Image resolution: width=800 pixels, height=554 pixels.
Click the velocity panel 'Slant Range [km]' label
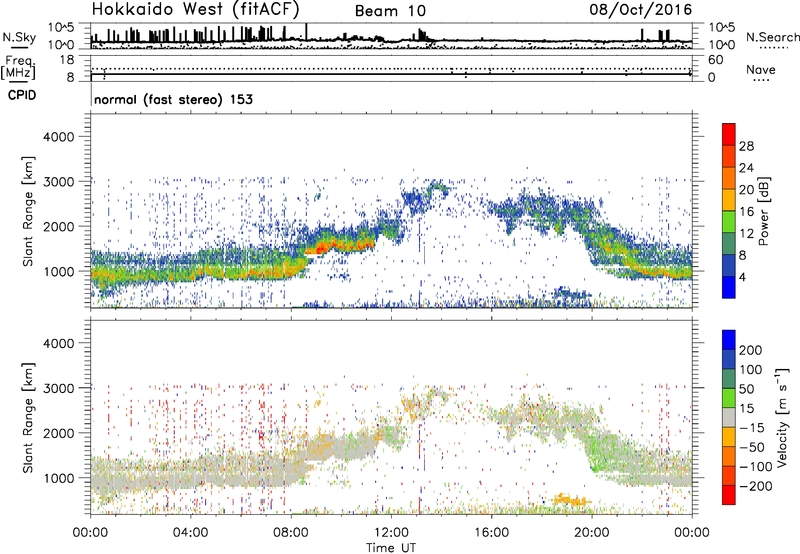pyautogui.click(x=28, y=418)
